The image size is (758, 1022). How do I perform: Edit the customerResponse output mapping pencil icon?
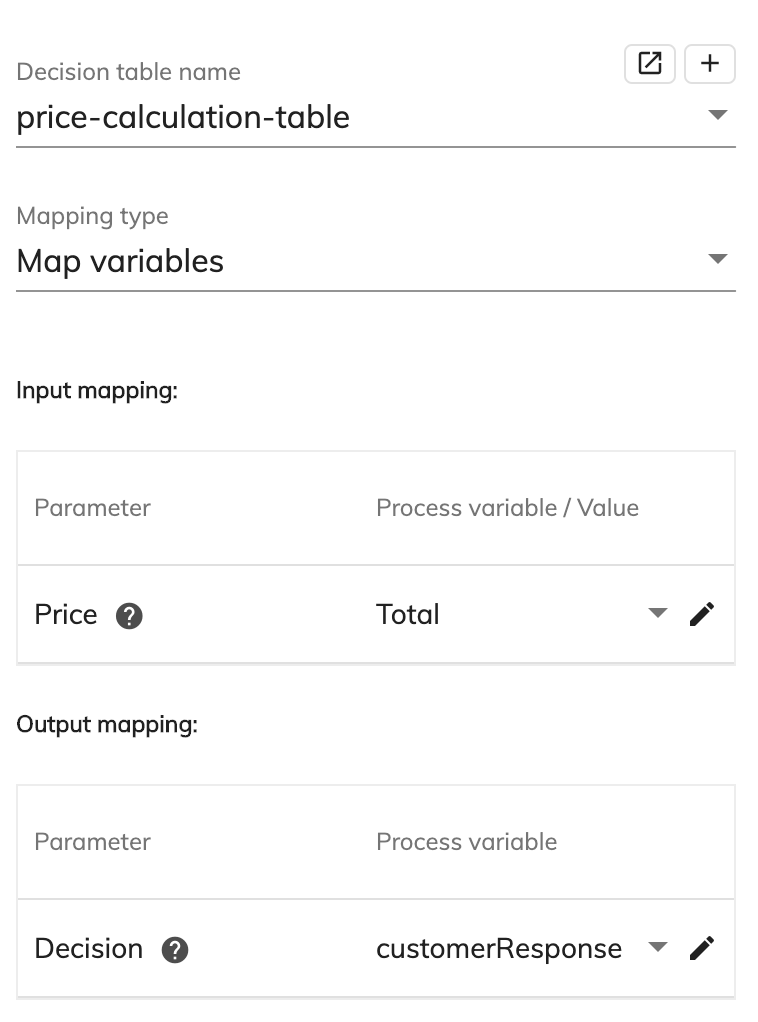click(x=702, y=947)
